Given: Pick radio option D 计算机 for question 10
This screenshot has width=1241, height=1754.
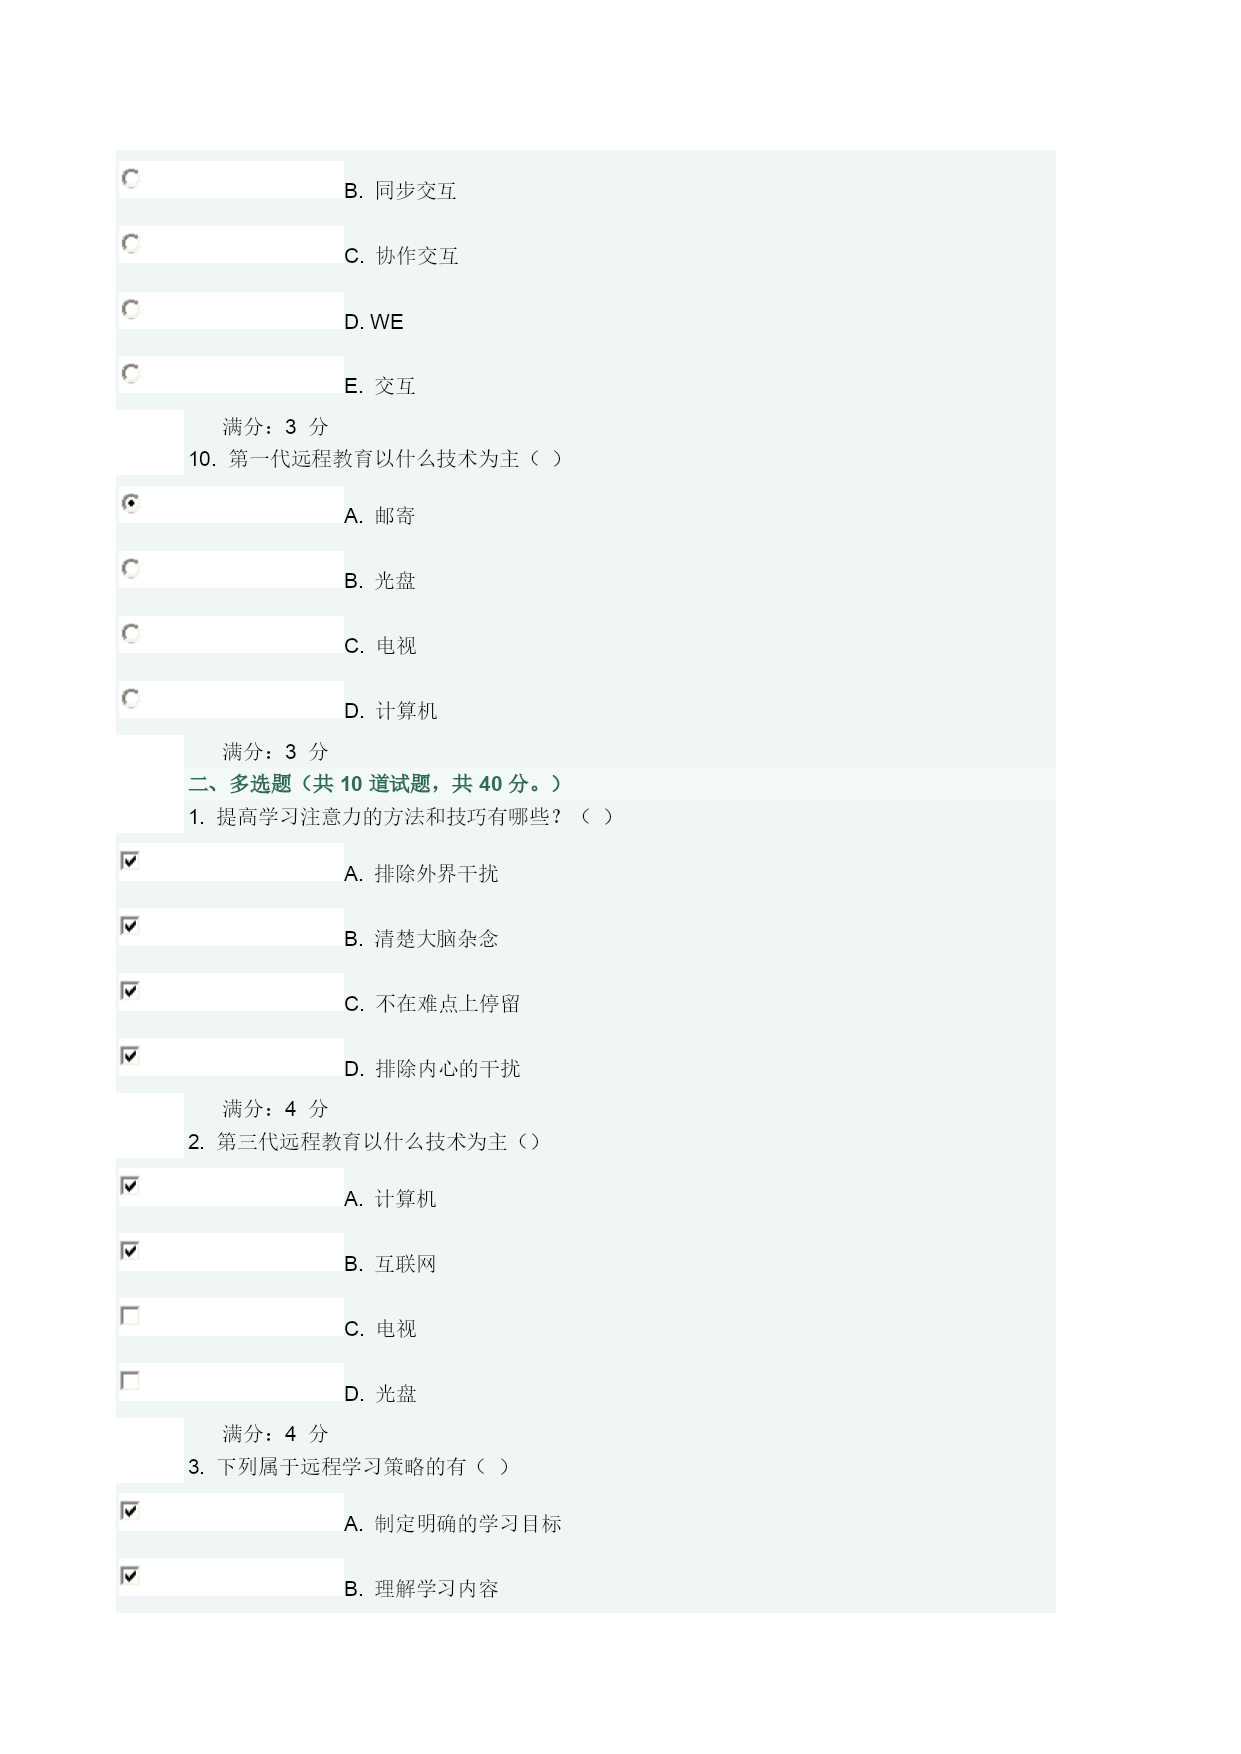Looking at the screenshot, I should [130, 698].
